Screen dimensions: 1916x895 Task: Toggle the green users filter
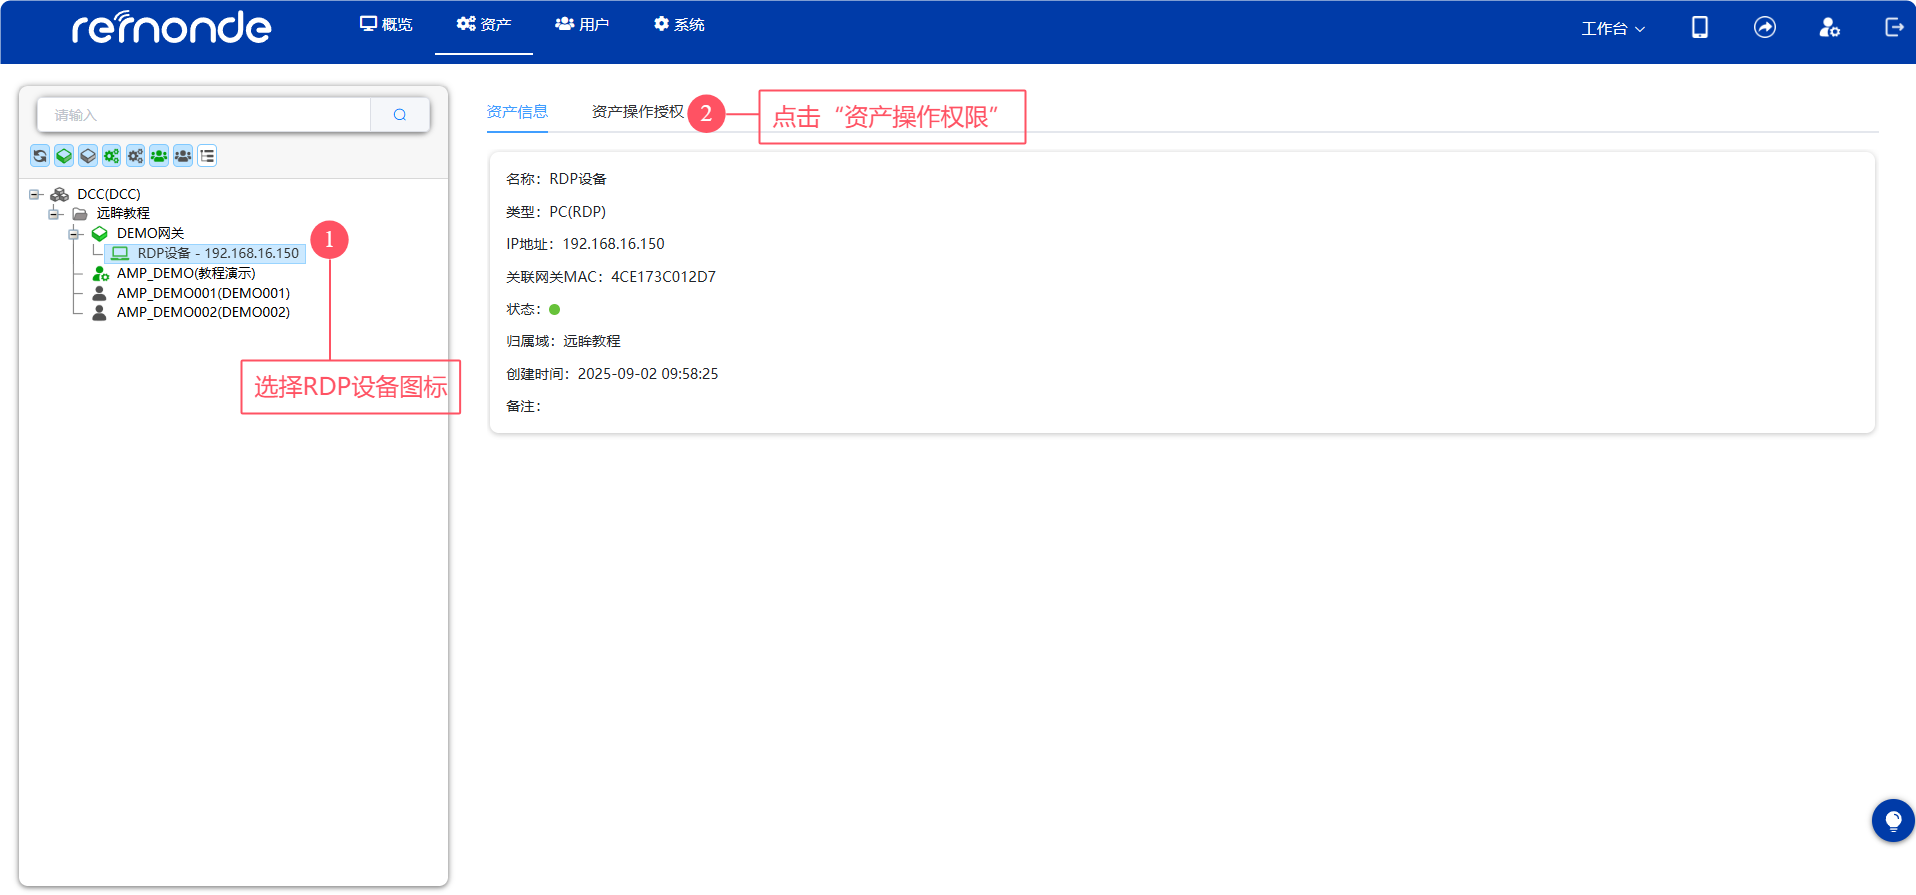[x=159, y=156]
